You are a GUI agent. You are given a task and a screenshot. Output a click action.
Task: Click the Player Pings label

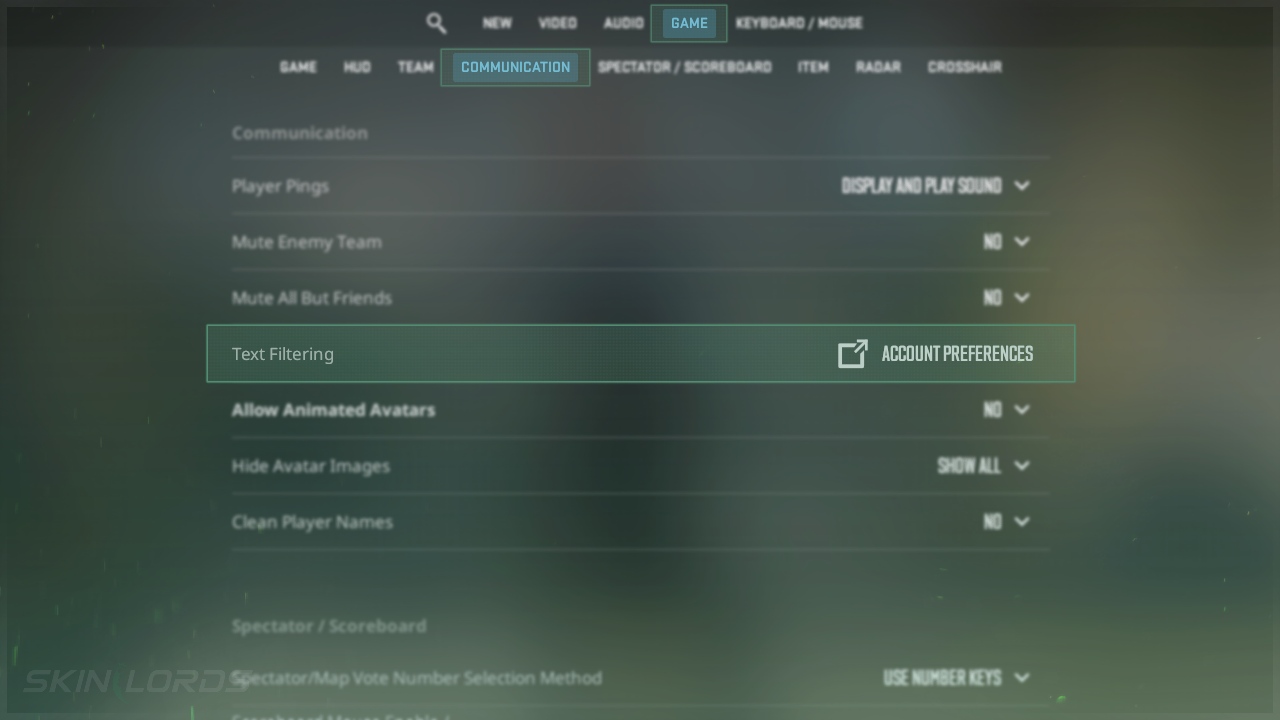point(280,186)
